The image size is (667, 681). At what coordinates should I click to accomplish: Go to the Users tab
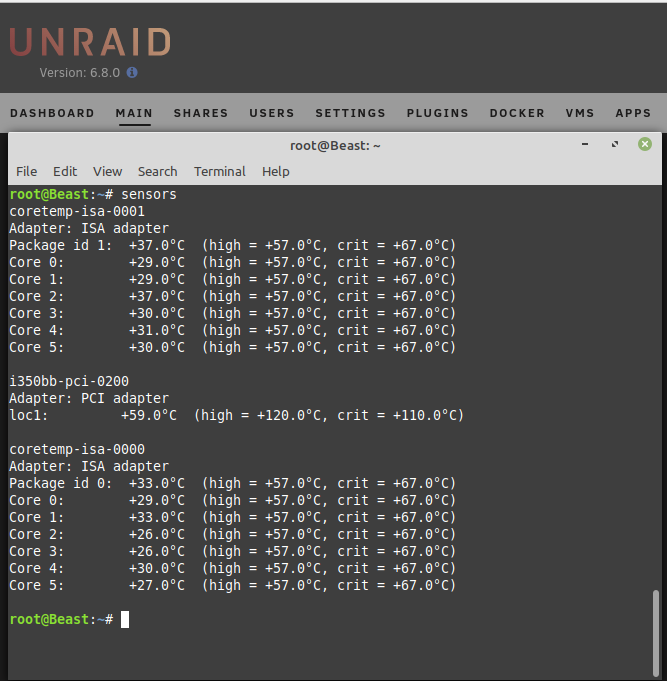(x=272, y=113)
